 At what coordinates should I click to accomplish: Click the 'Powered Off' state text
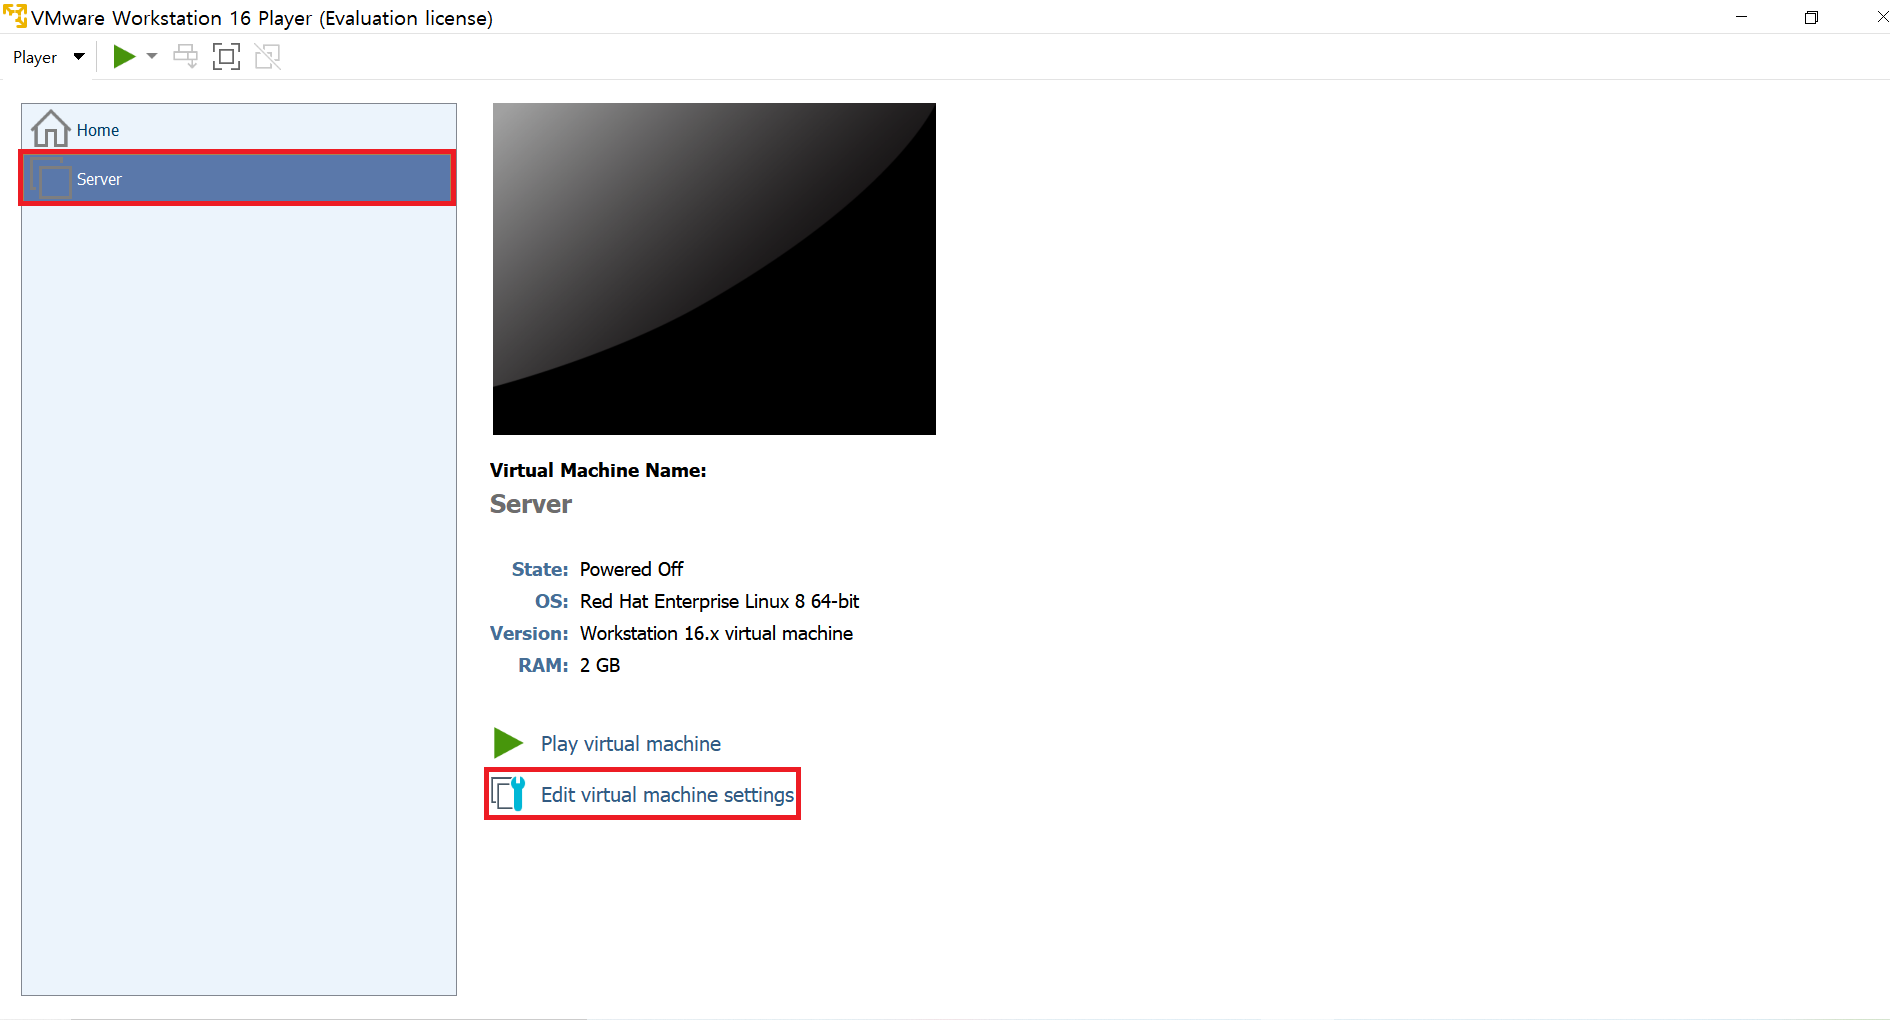(x=631, y=569)
